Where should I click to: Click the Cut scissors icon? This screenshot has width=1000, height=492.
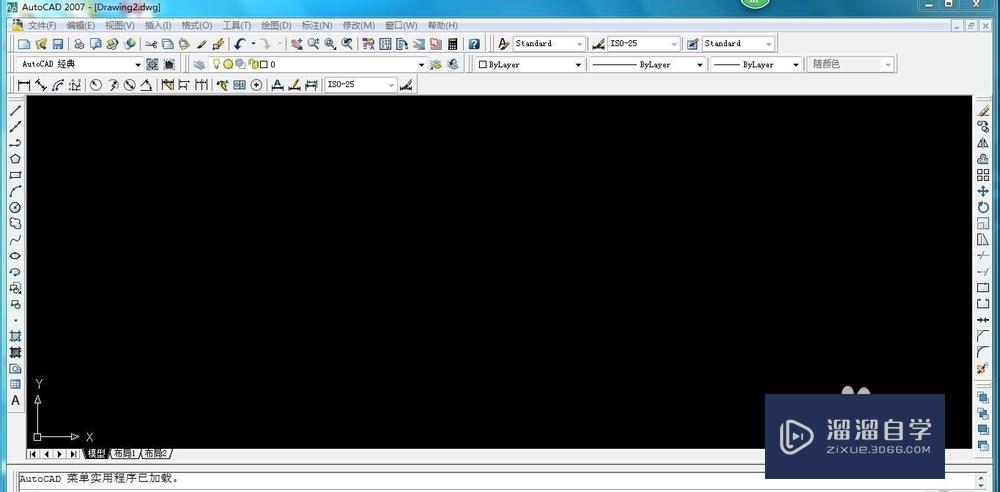coord(151,44)
